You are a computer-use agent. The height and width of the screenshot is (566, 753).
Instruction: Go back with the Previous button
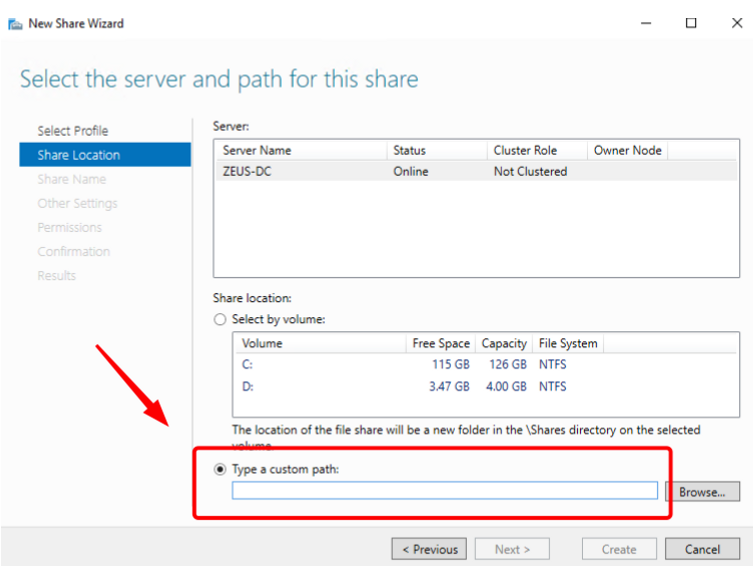click(x=429, y=549)
